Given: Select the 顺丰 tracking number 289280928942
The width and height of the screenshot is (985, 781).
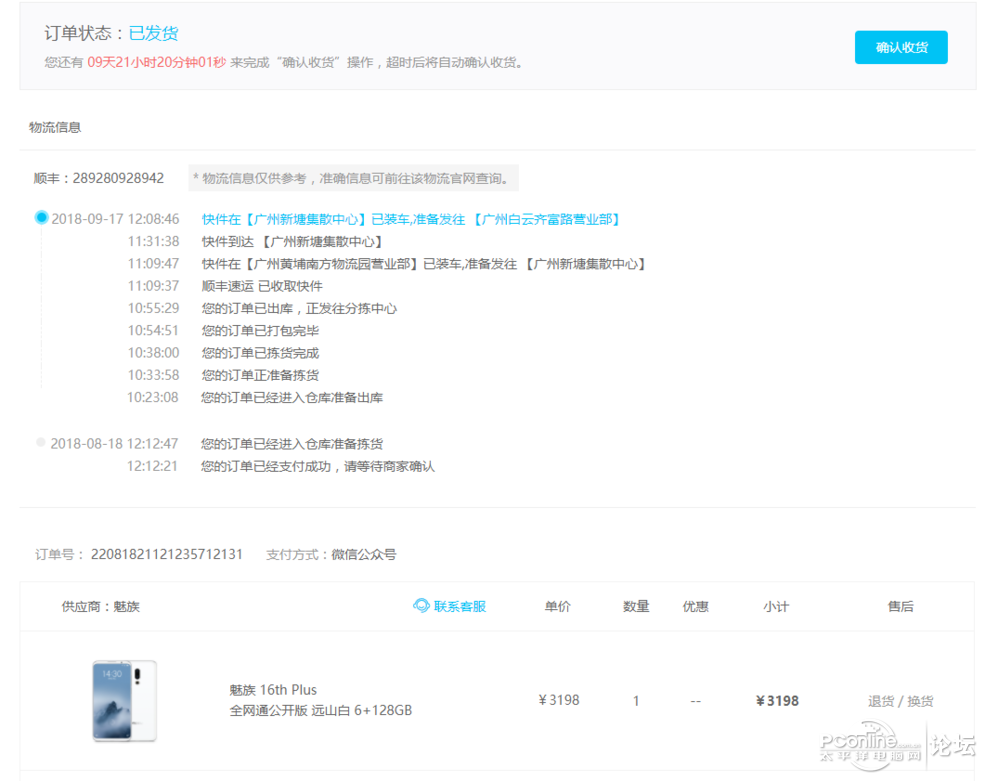Looking at the screenshot, I should tap(118, 178).
